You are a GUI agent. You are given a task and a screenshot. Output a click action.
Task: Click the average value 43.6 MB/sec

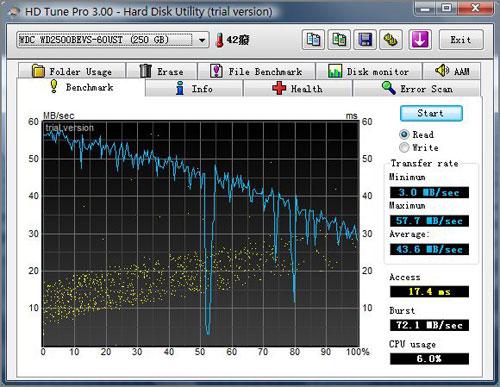(x=429, y=249)
